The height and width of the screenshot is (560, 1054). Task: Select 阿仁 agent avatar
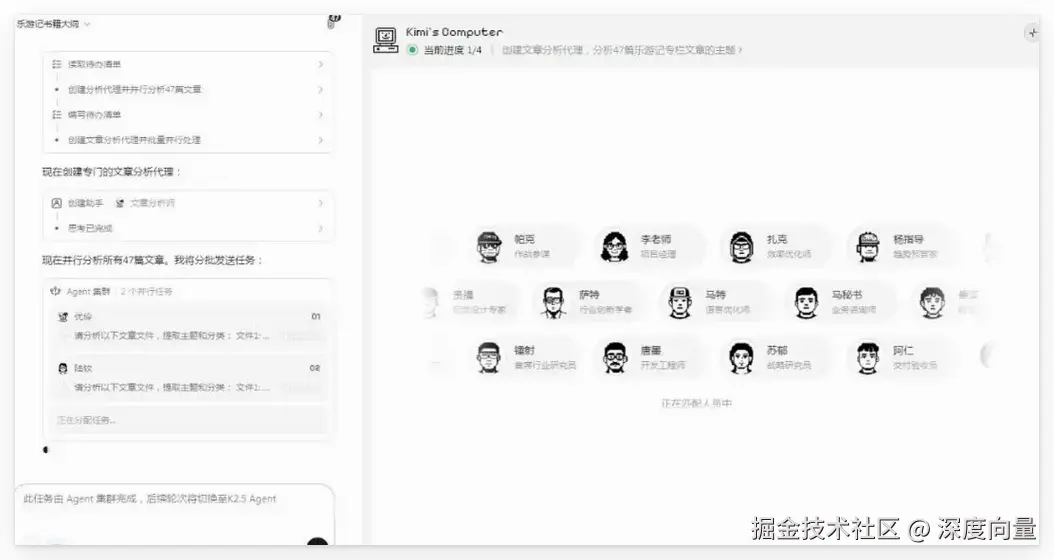(868, 357)
